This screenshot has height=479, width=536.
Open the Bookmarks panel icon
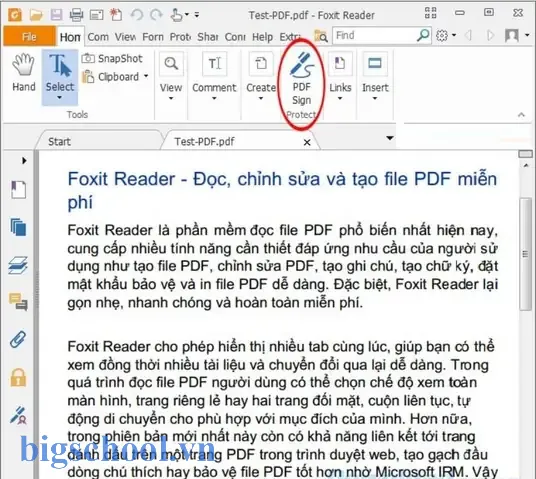click(18, 190)
